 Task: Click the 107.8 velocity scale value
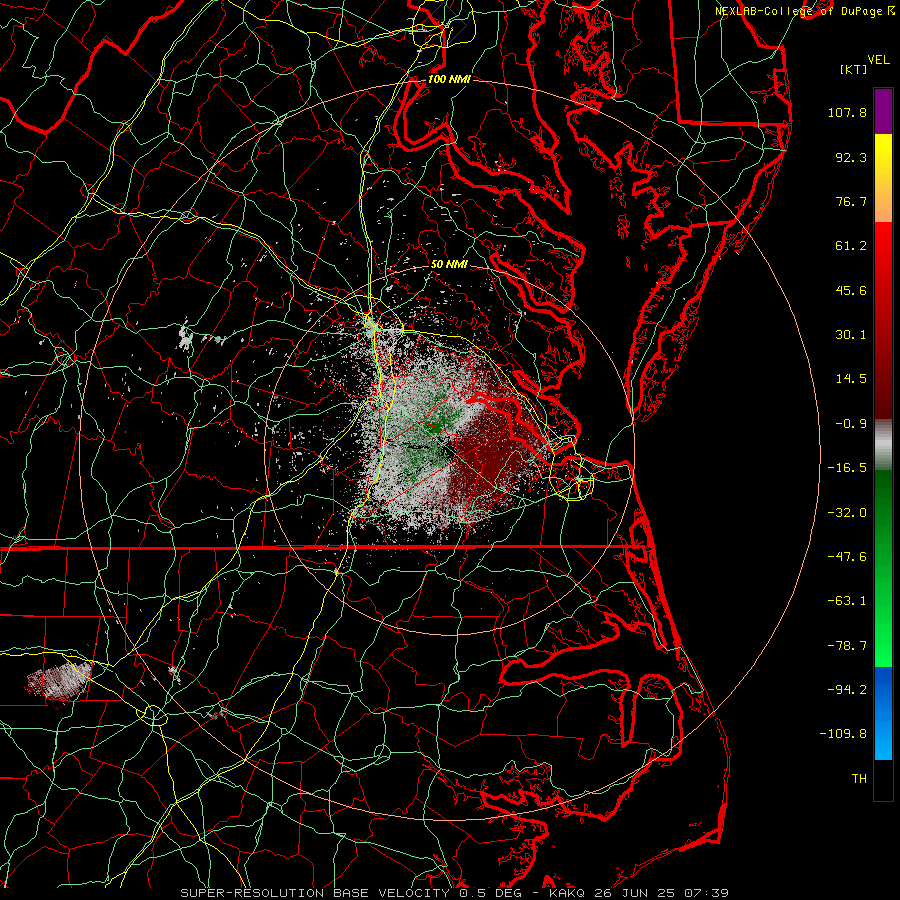pos(847,112)
